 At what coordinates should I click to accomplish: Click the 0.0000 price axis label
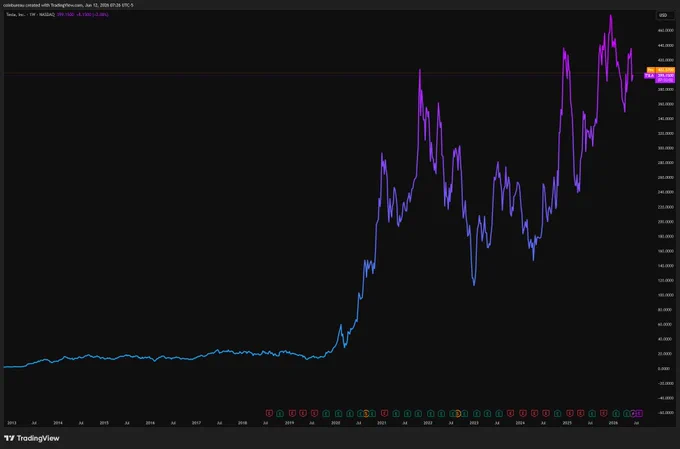tap(666, 369)
